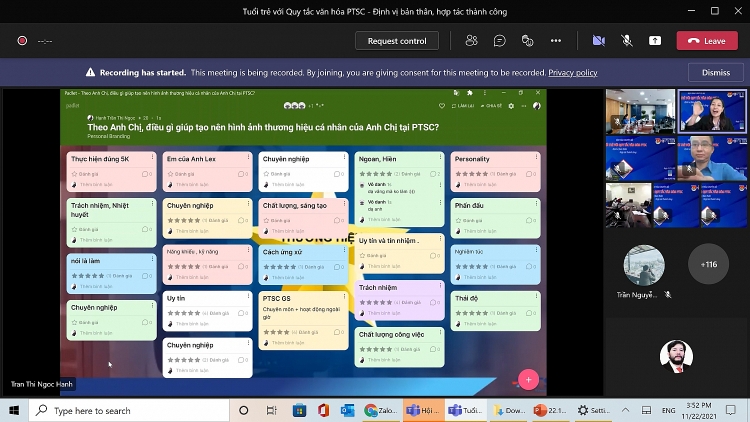
Task: Select the waving presenter video thumbnail
Action: [x=712, y=111]
